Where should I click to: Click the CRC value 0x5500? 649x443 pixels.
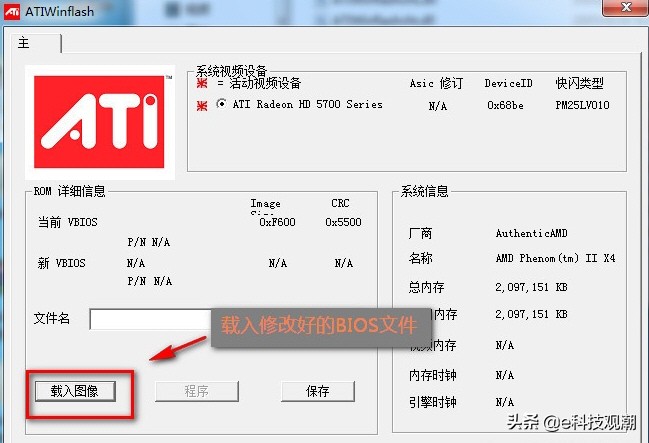coord(343,222)
